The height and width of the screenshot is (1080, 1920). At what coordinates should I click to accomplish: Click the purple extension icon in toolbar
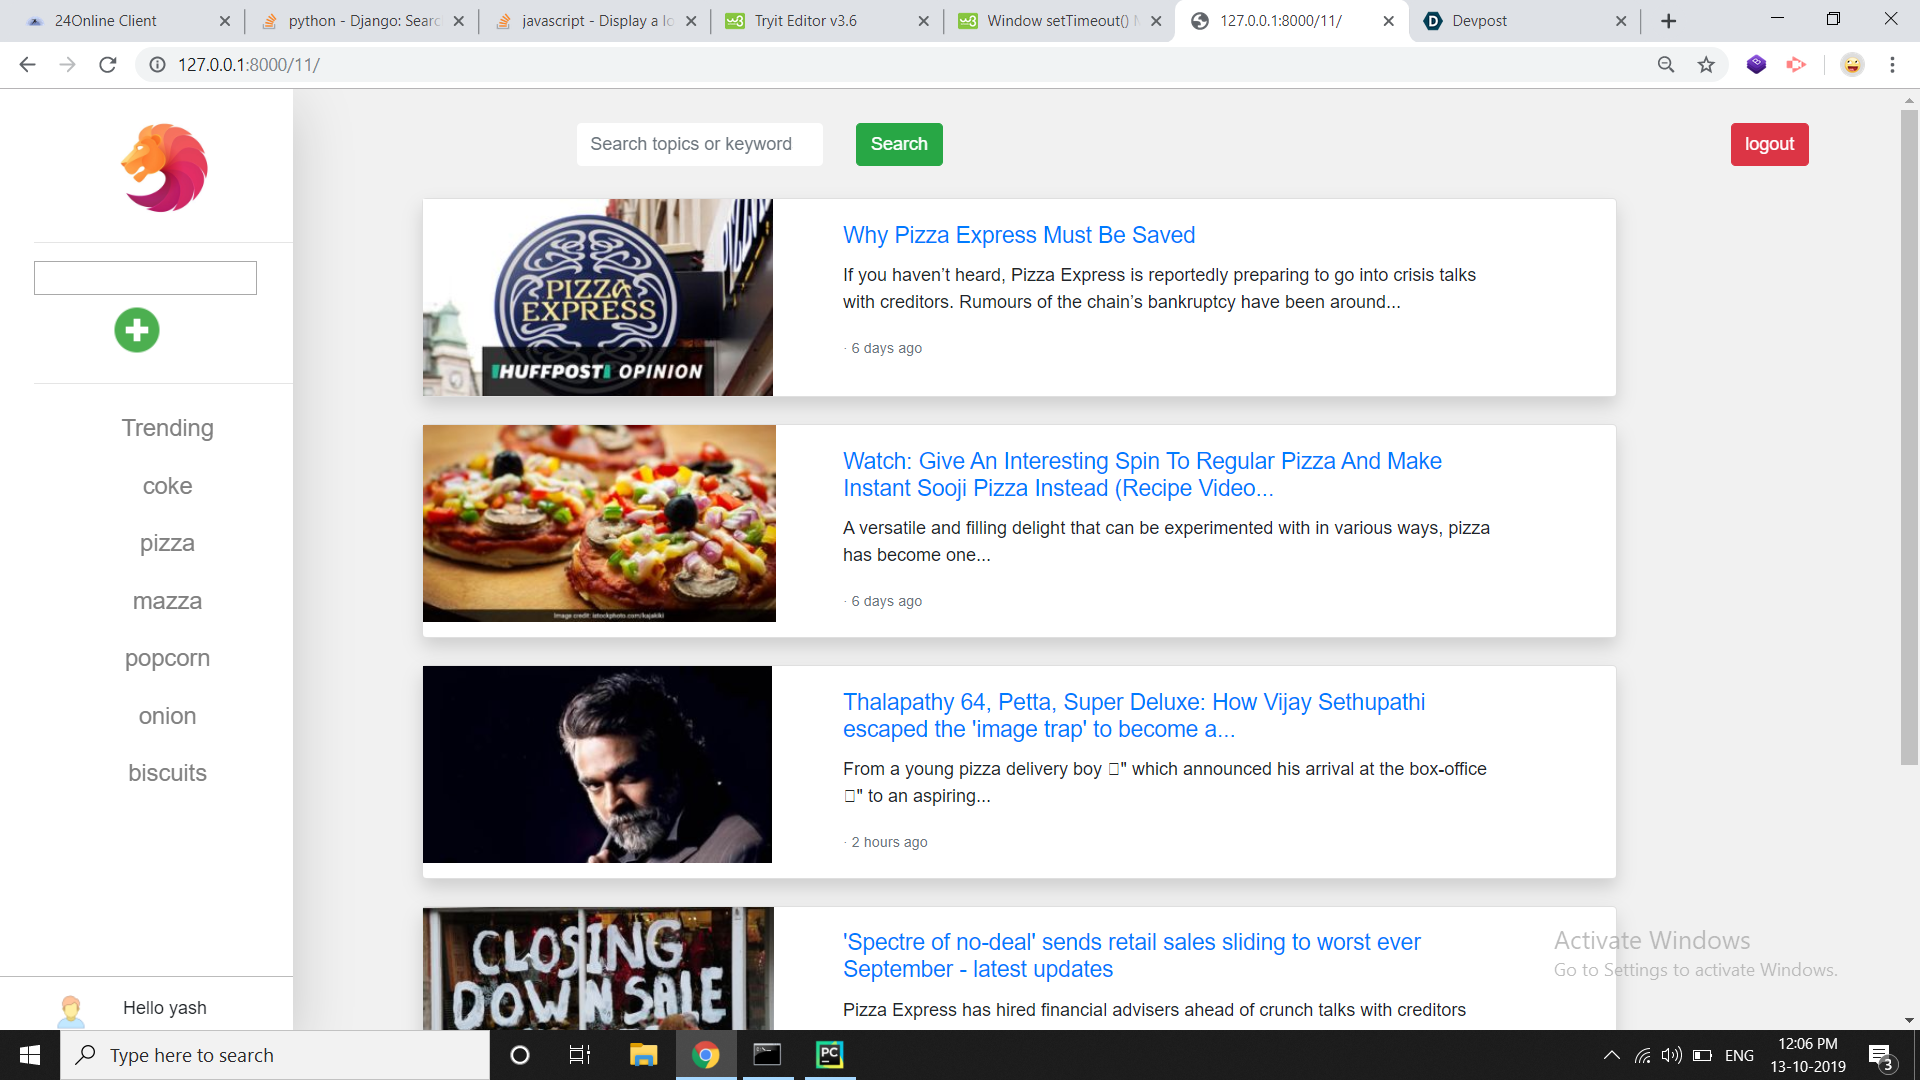click(x=1756, y=65)
